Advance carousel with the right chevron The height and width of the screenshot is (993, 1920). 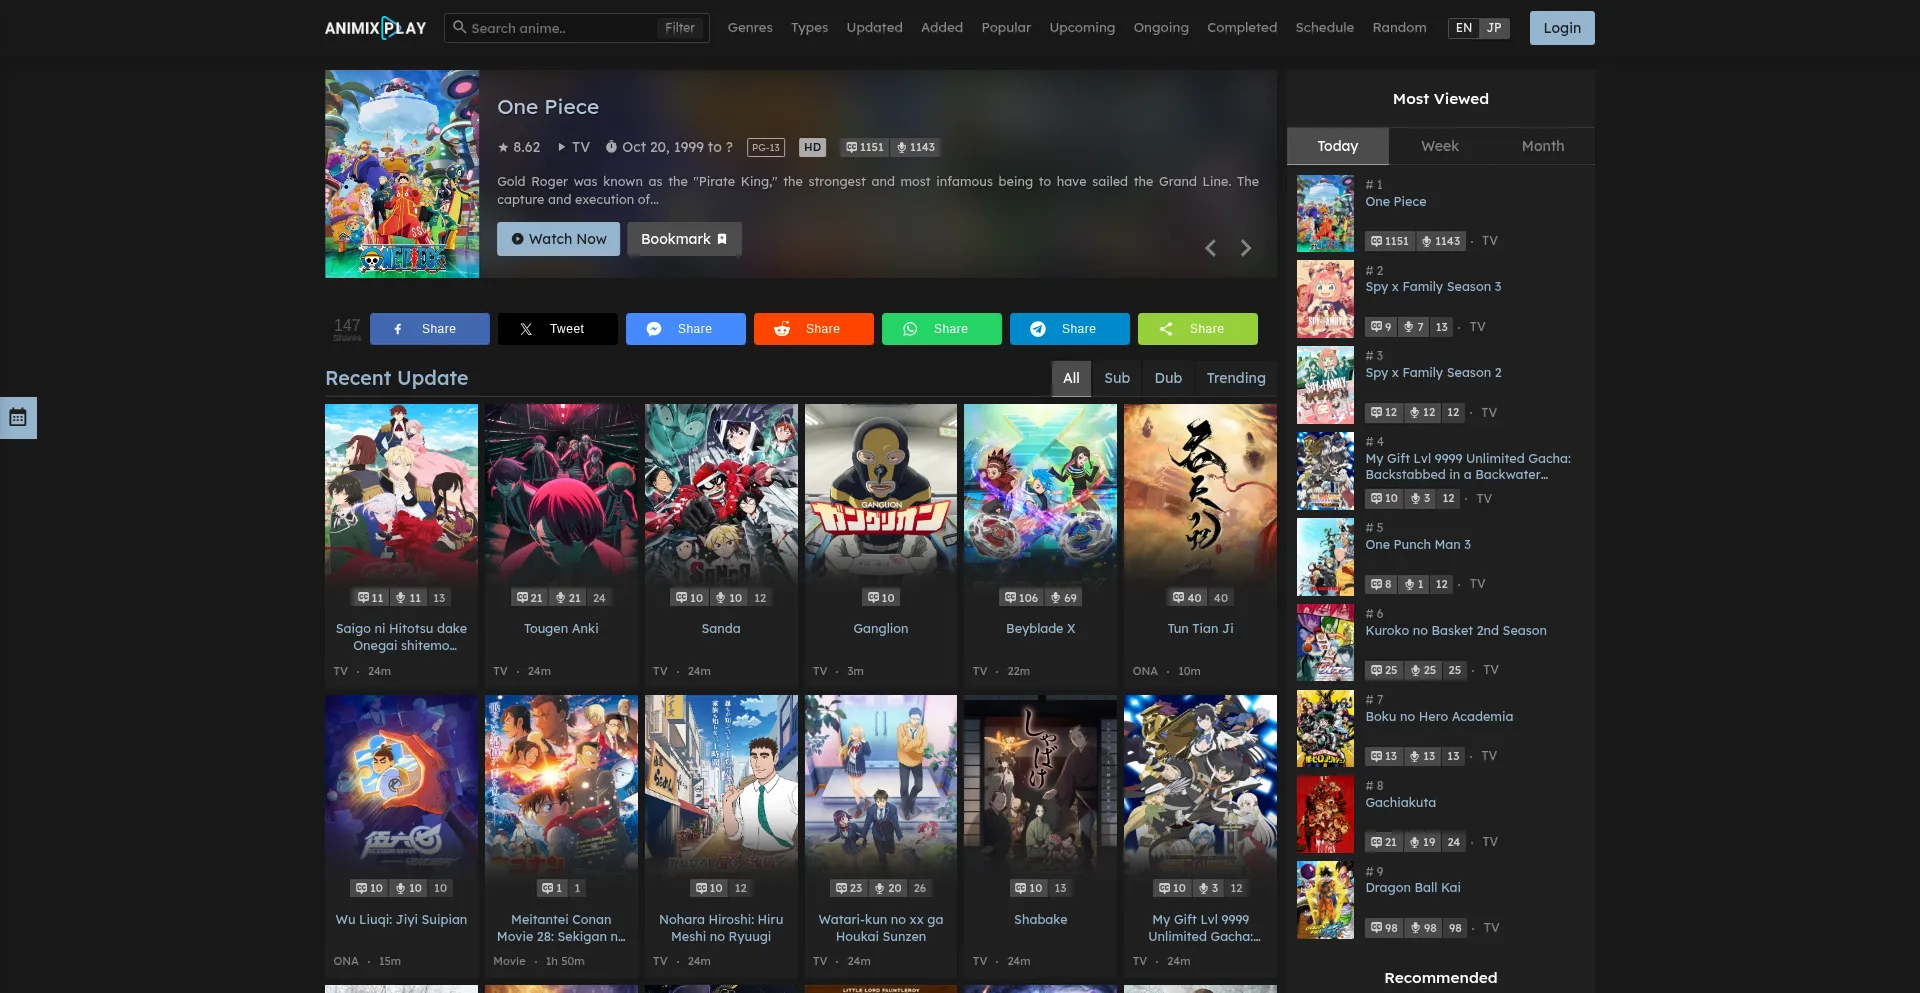click(x=1246, y=247)
